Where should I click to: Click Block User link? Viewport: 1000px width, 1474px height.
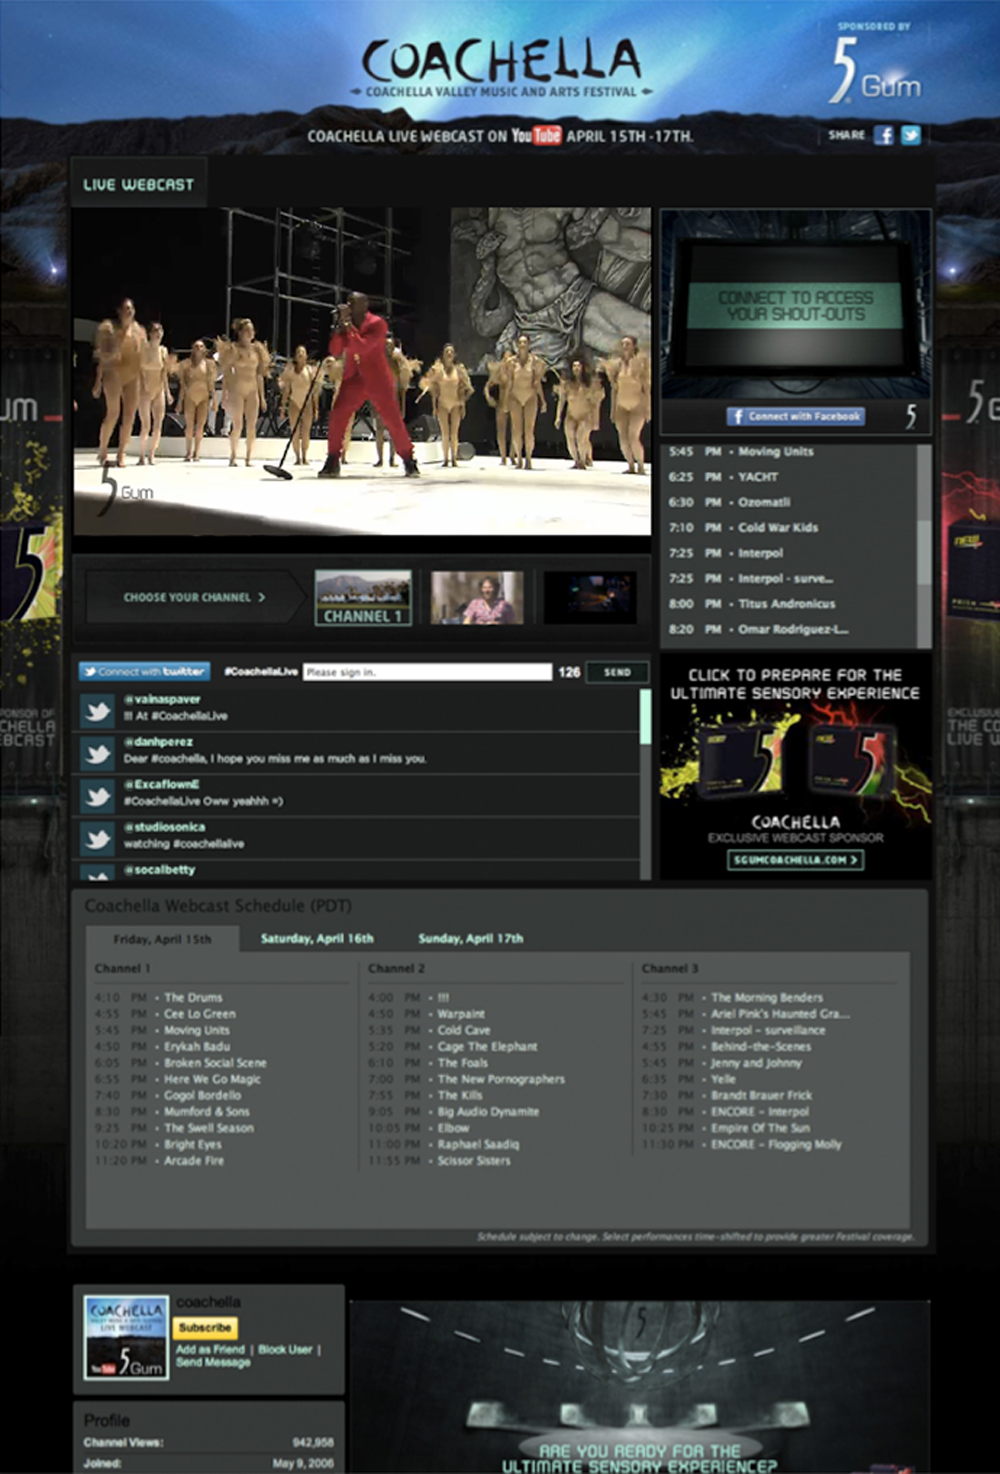[x=285, y=1349]
